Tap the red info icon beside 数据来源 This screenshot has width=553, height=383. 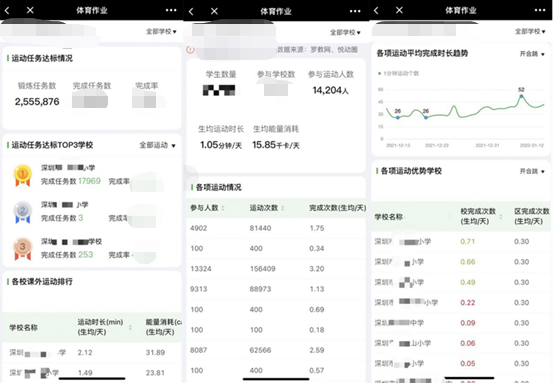click(190, 50)
